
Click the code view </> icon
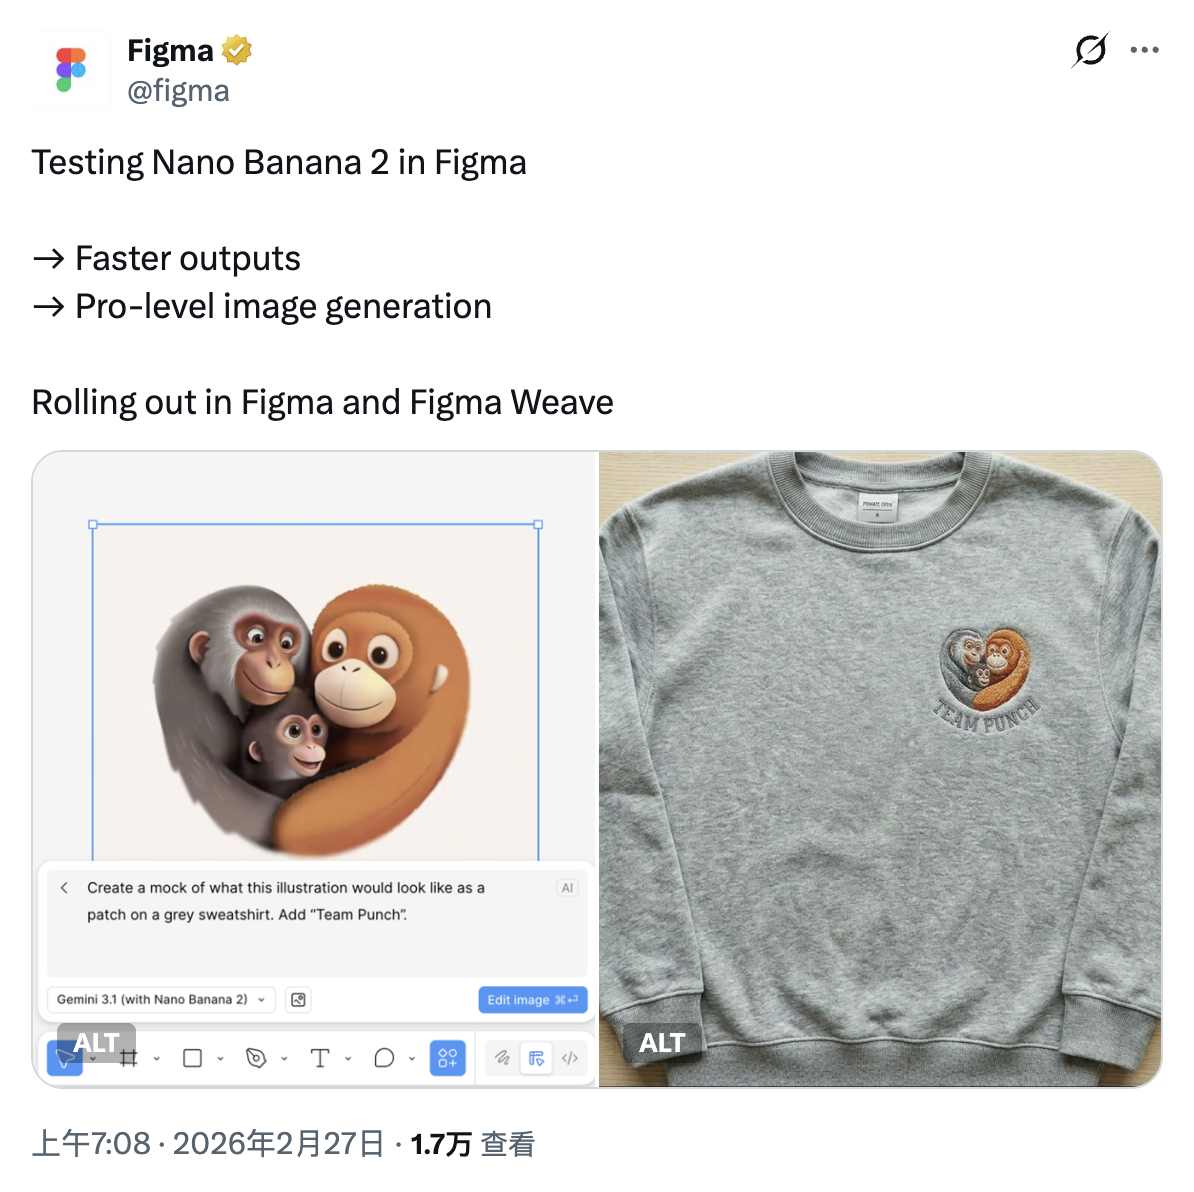tap(570, 1058)
